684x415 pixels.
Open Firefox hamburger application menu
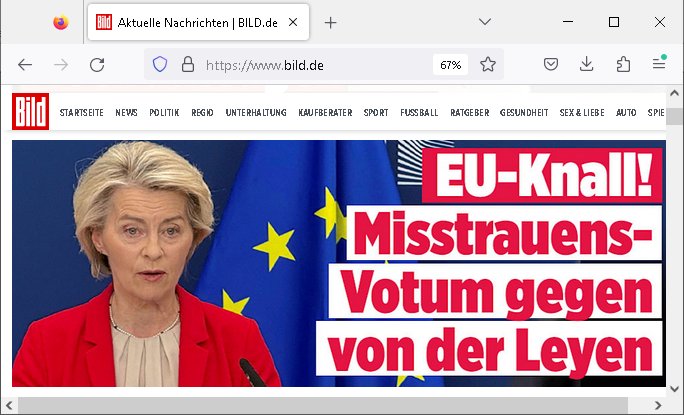659,64
